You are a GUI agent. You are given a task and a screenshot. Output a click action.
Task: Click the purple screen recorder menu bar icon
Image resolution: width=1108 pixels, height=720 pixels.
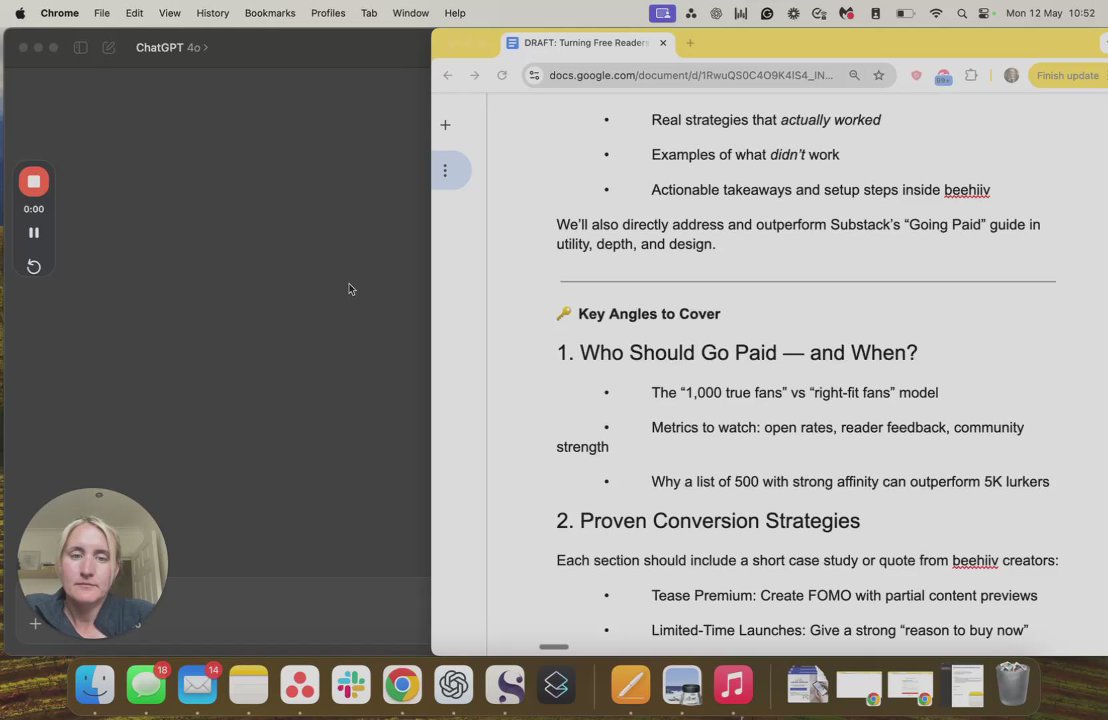point(662,13)
